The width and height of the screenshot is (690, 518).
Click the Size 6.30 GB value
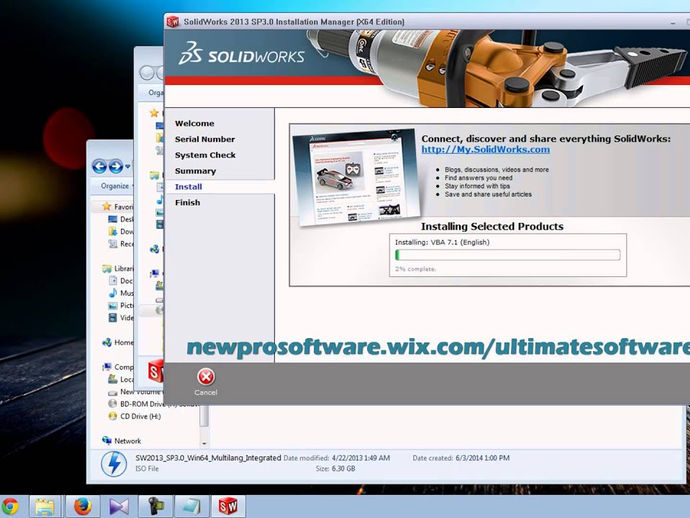pyautogui.click(x=343, y=469)
